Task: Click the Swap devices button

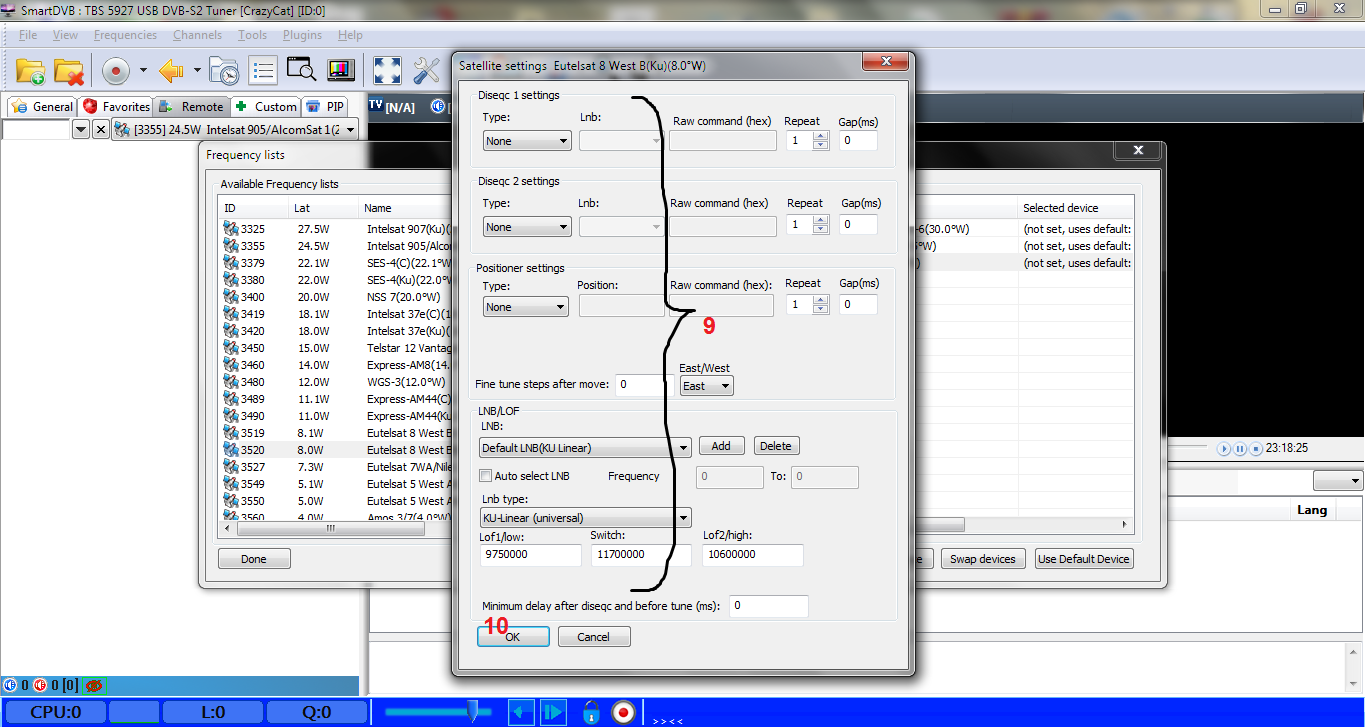Action: tap(983, 559)
